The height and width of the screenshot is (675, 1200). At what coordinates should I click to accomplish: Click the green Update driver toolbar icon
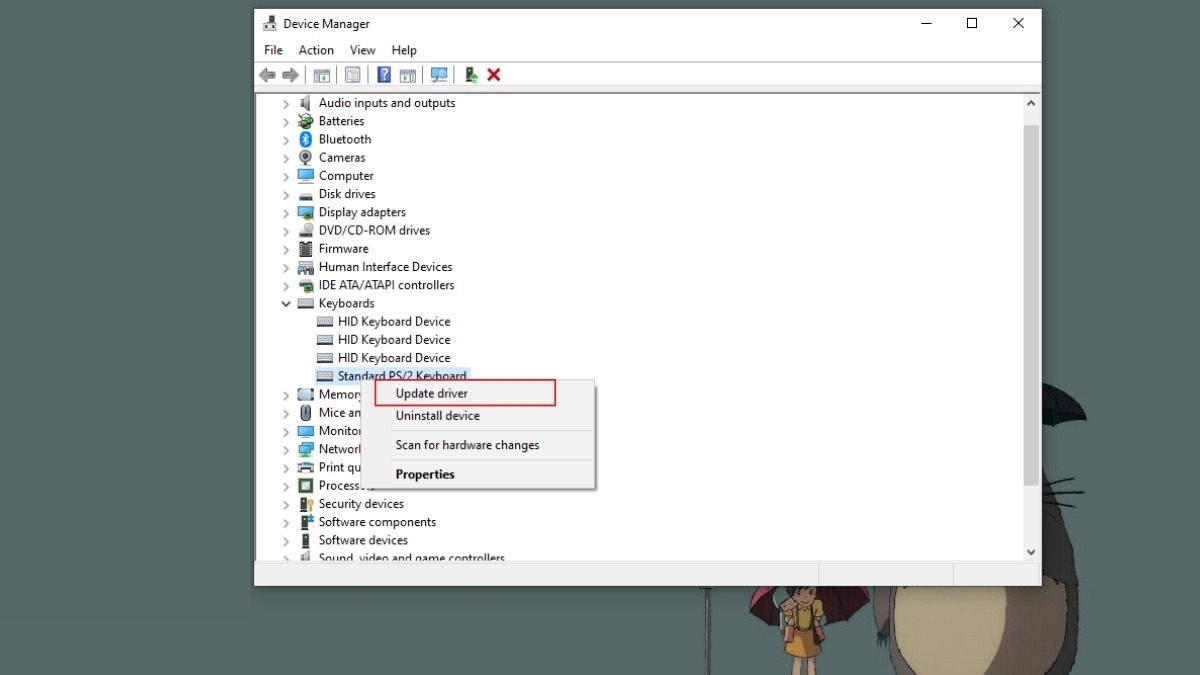coord(471,75)
